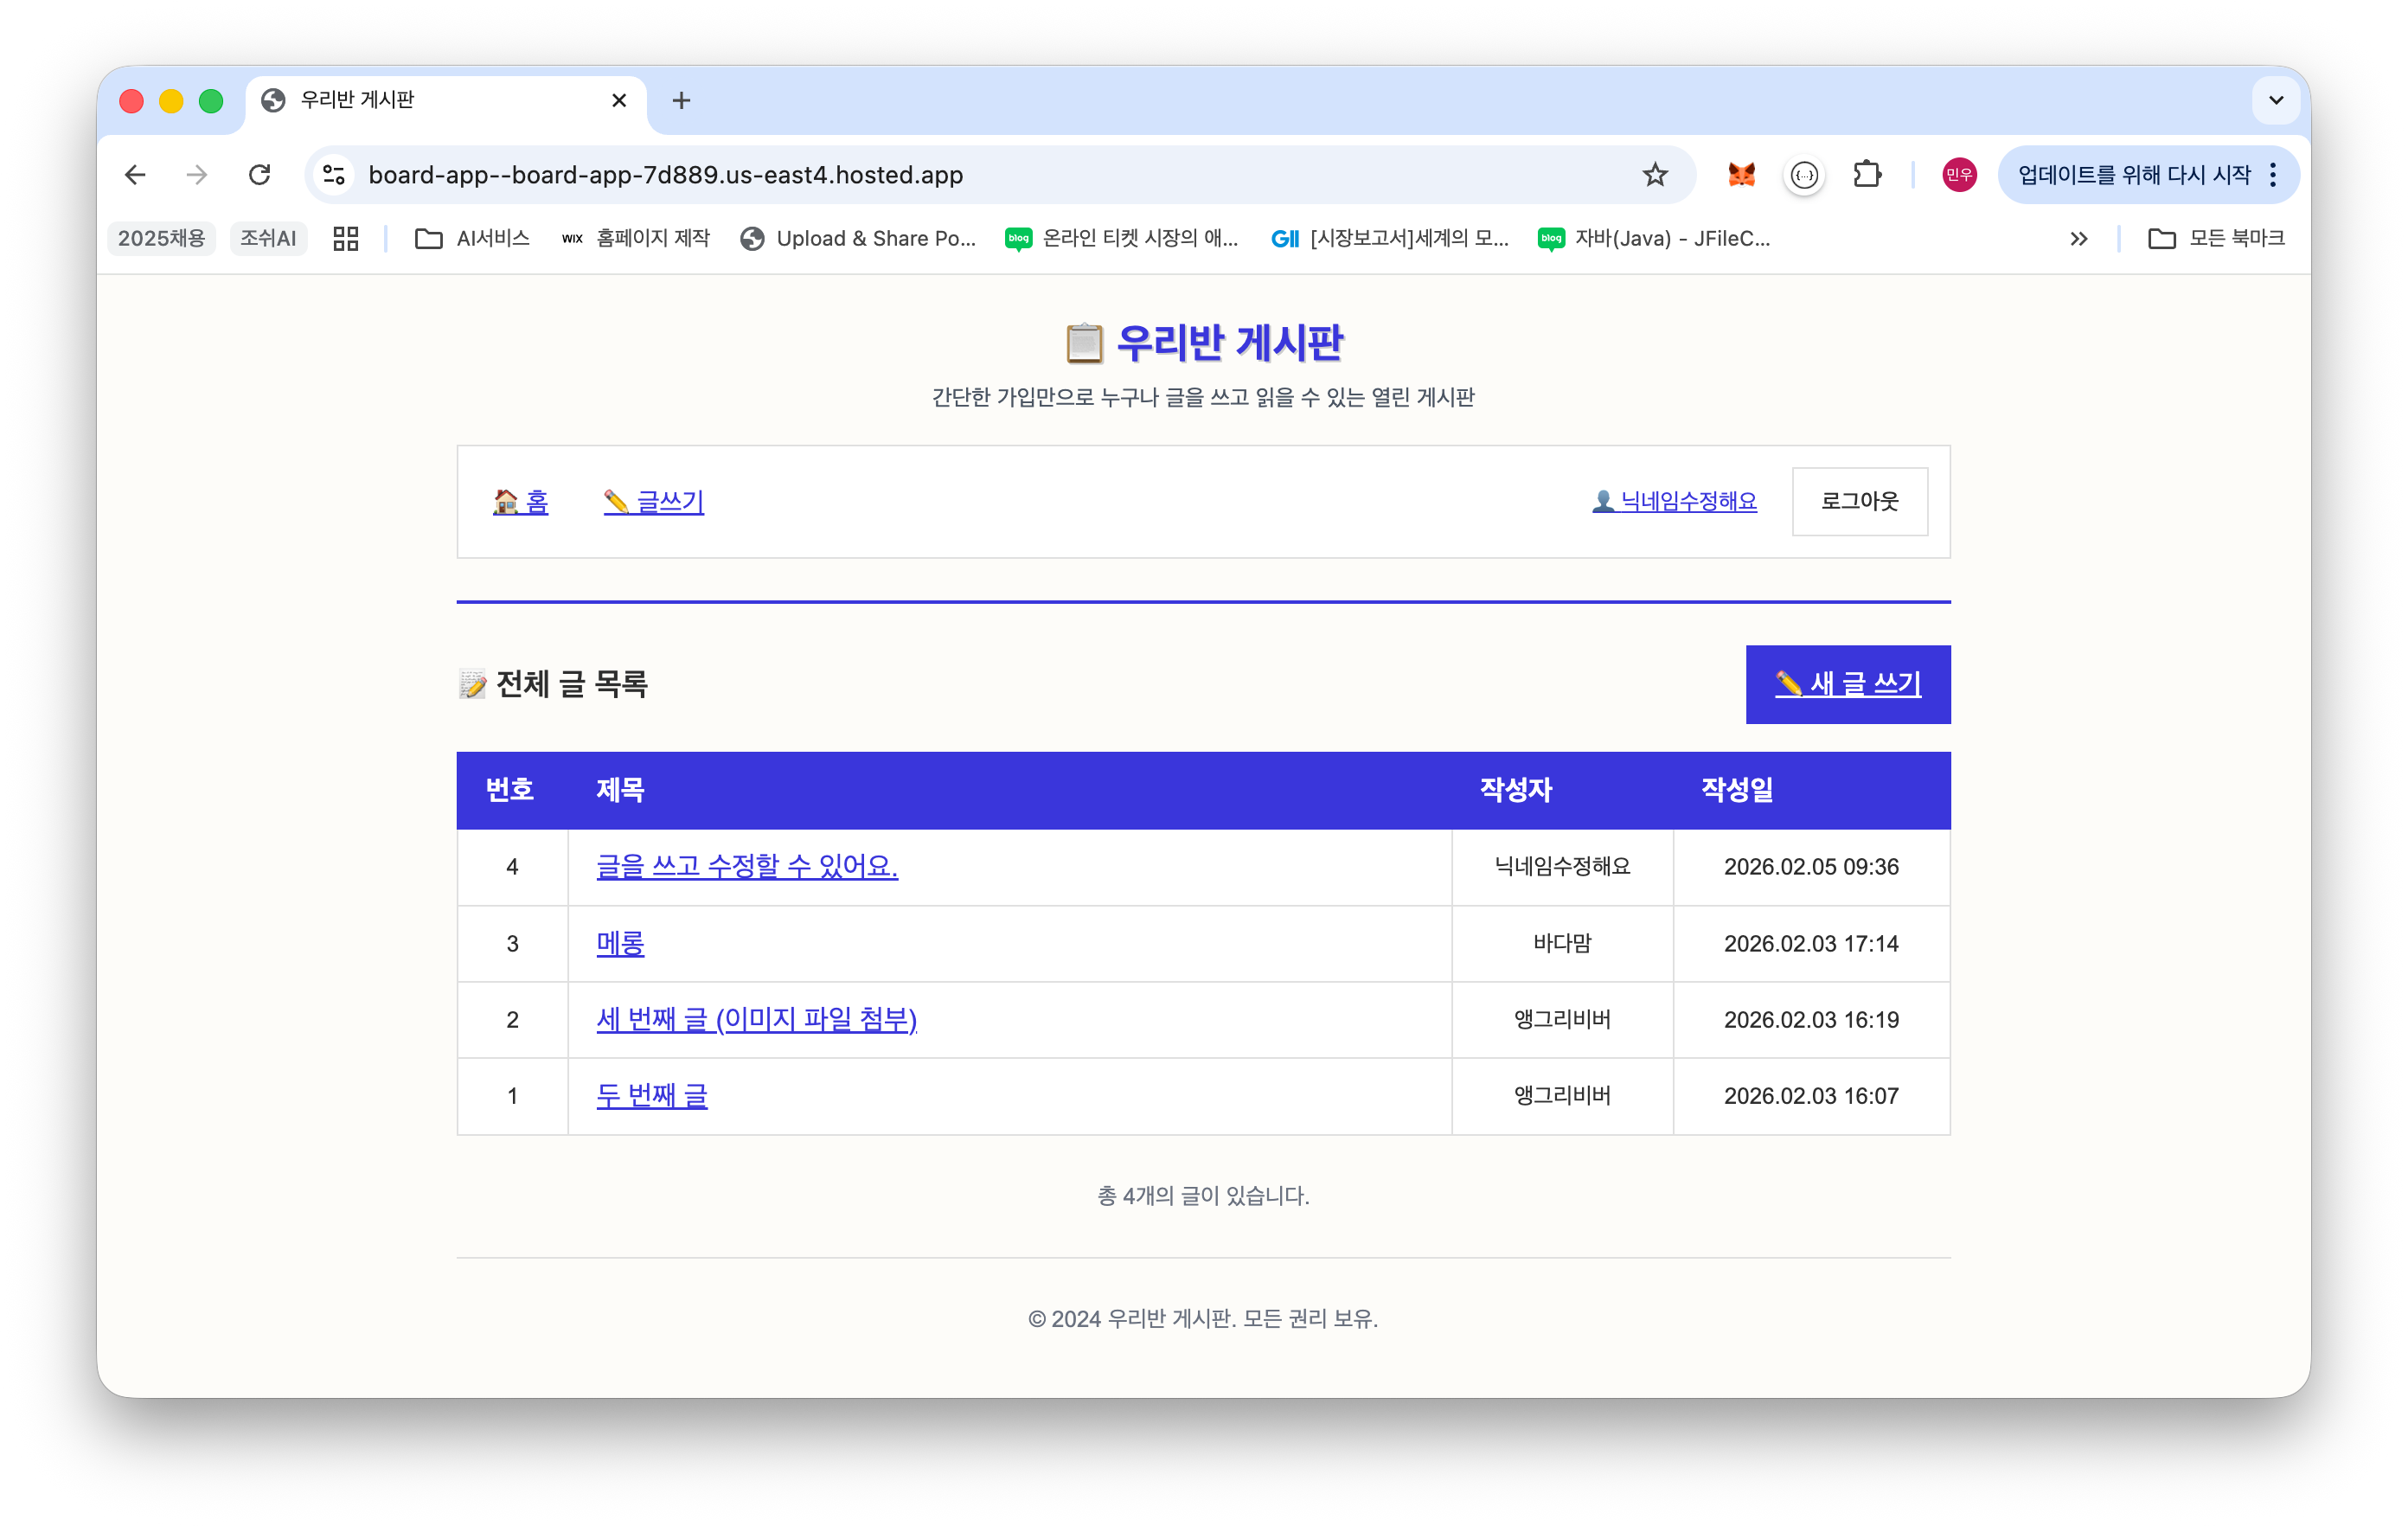Select the 우리반 게시판 tab

tap(430, 100)
